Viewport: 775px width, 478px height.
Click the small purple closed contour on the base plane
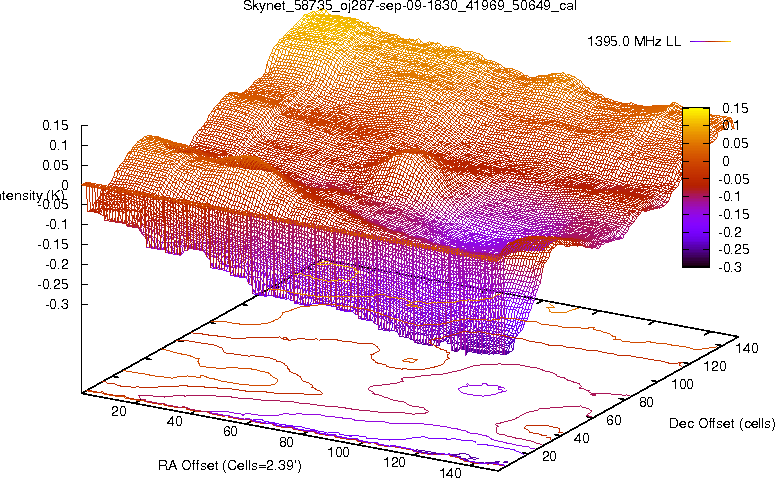[482, 389]
